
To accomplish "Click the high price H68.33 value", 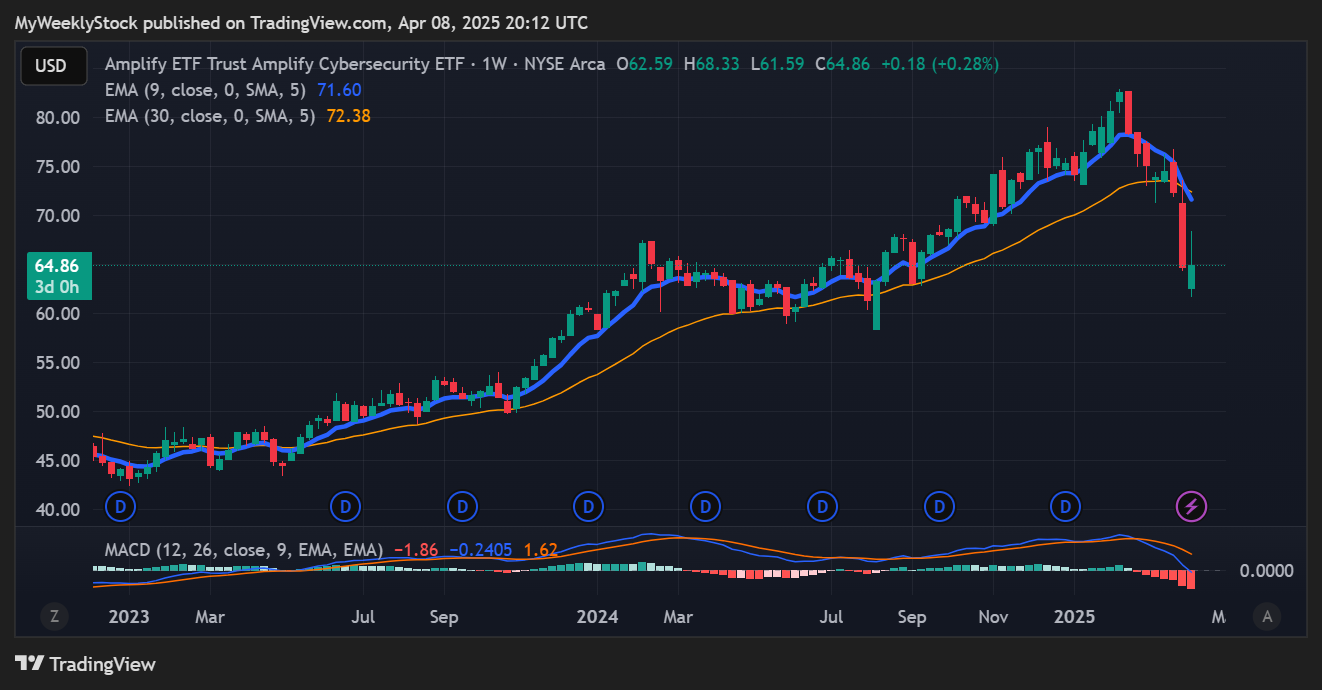I will (x=712, y=64).
